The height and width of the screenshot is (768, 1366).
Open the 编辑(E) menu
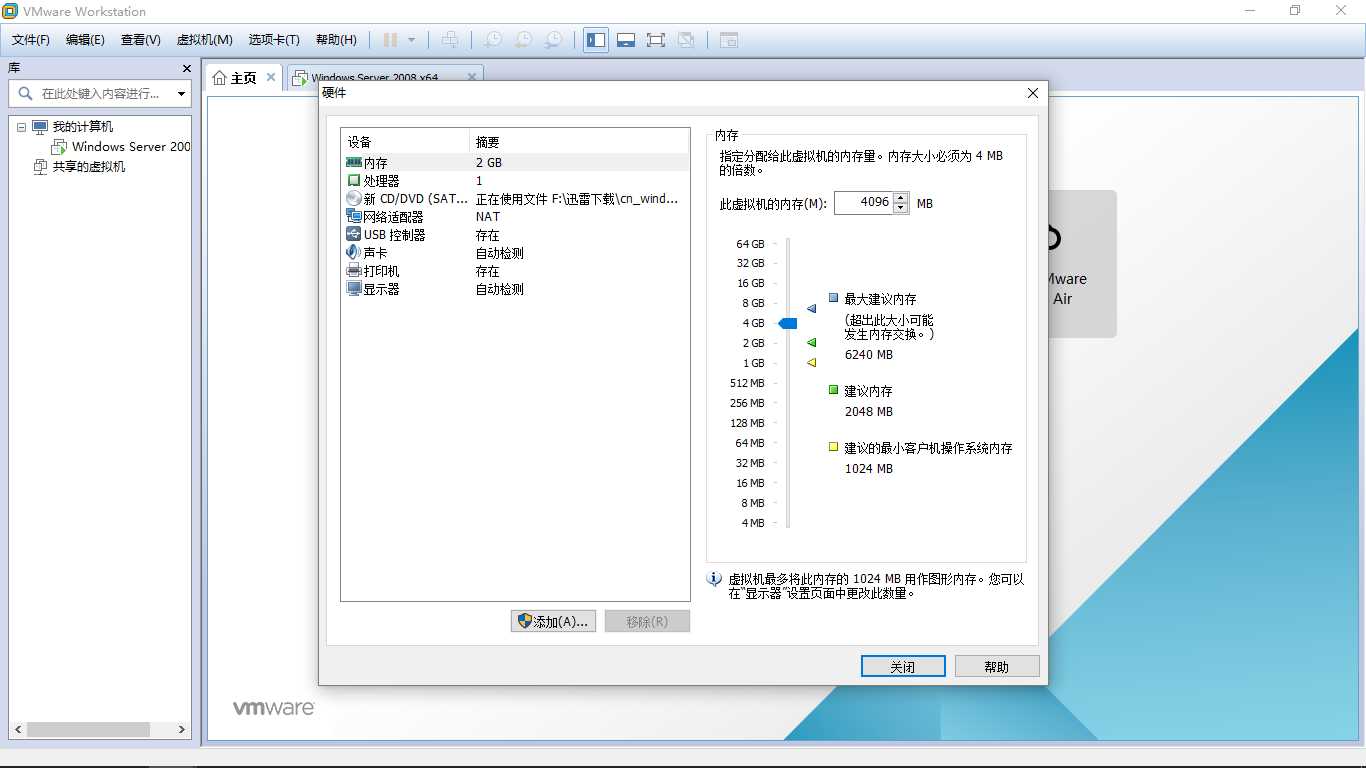pyautogui.click(x=85, y=40)
